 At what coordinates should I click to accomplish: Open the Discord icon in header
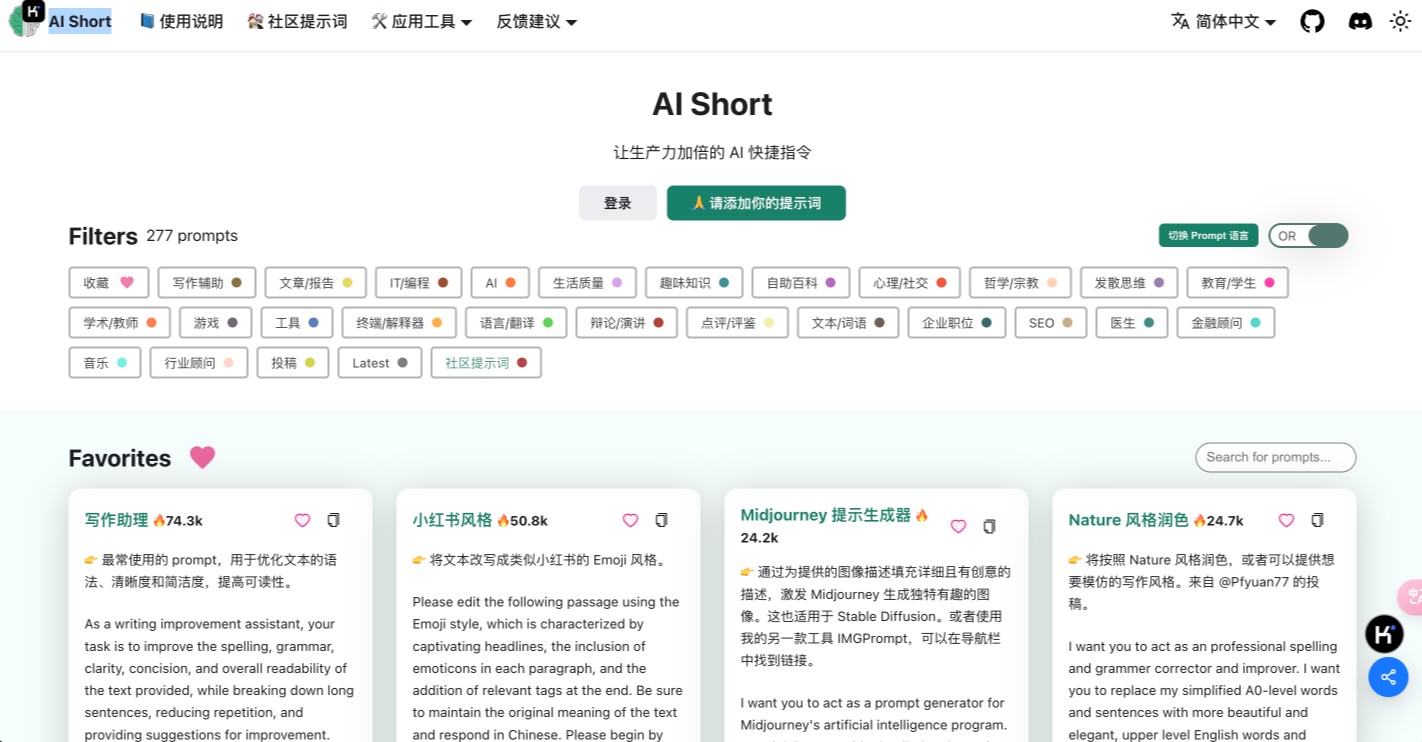point(1360,21)
